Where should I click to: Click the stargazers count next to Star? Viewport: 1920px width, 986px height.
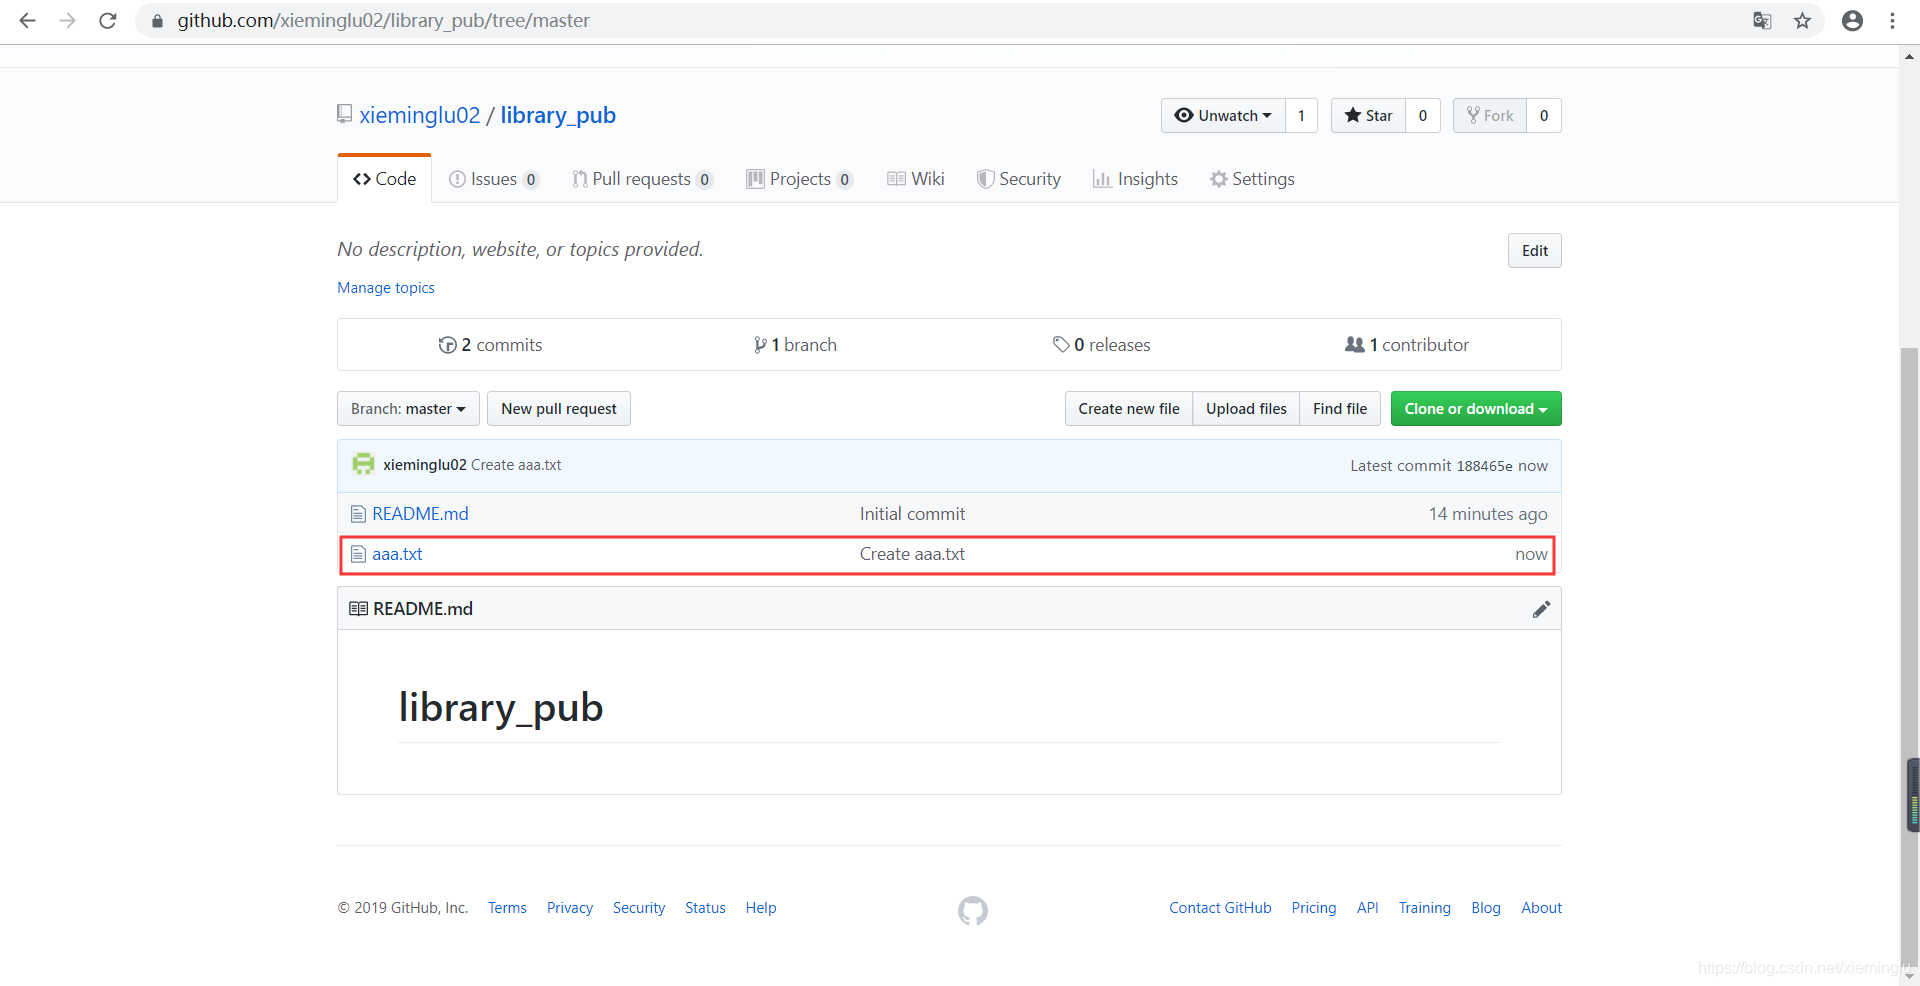(1423, 115)
